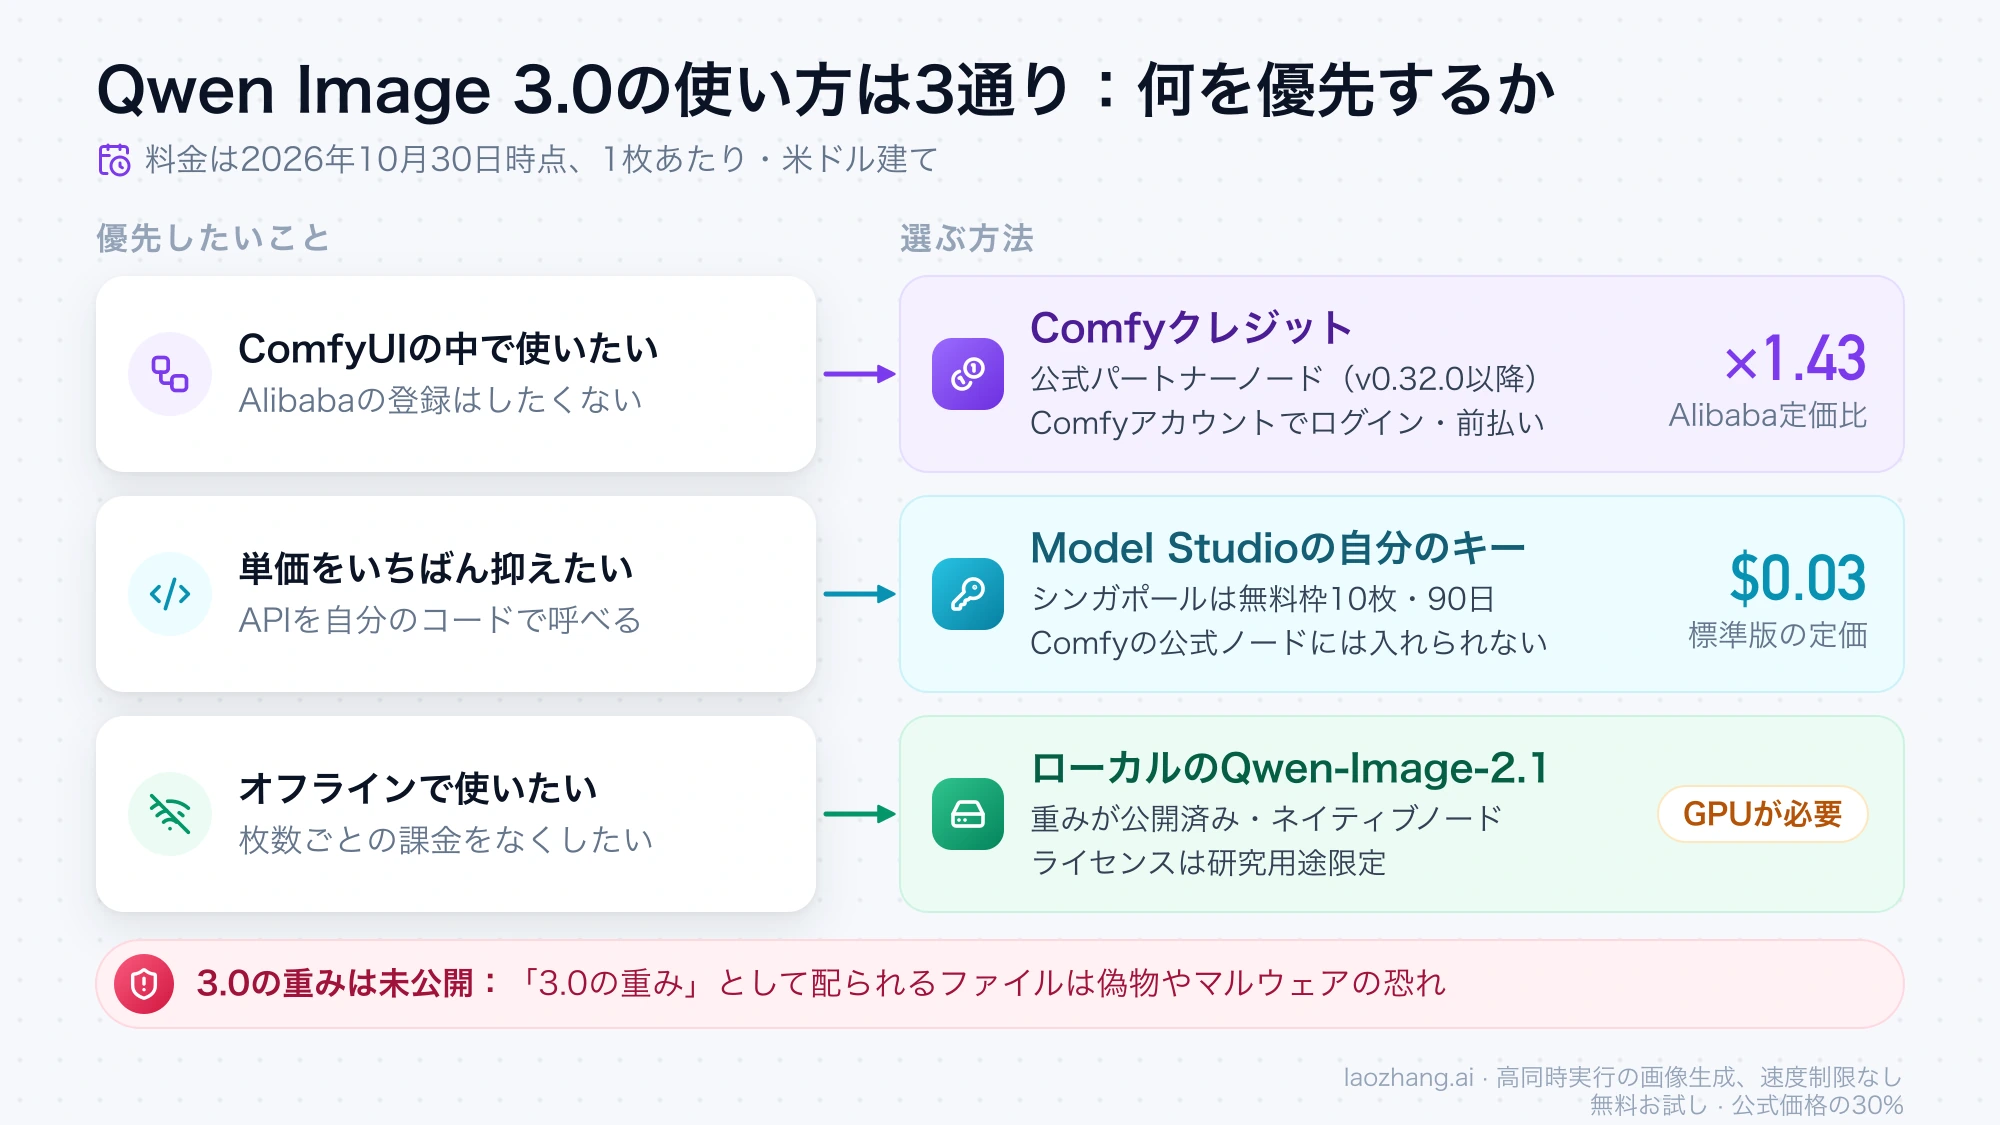Click the laozhang.ai footer credit line

(1623, 1077)
